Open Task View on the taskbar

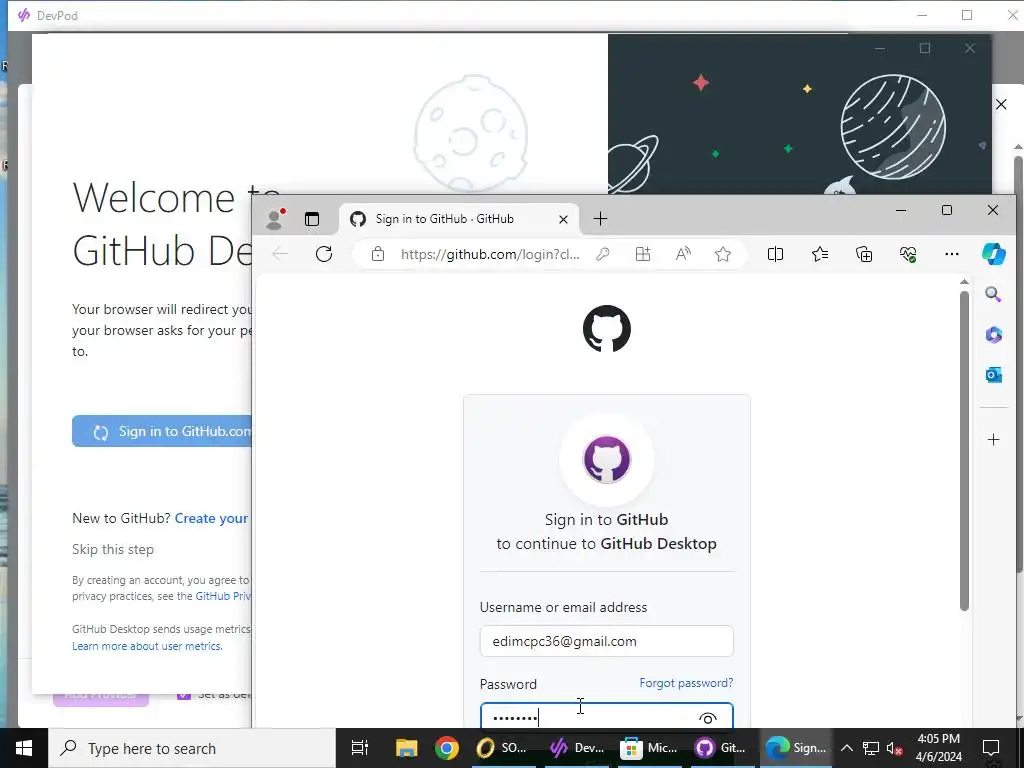[x=359, y=748]
